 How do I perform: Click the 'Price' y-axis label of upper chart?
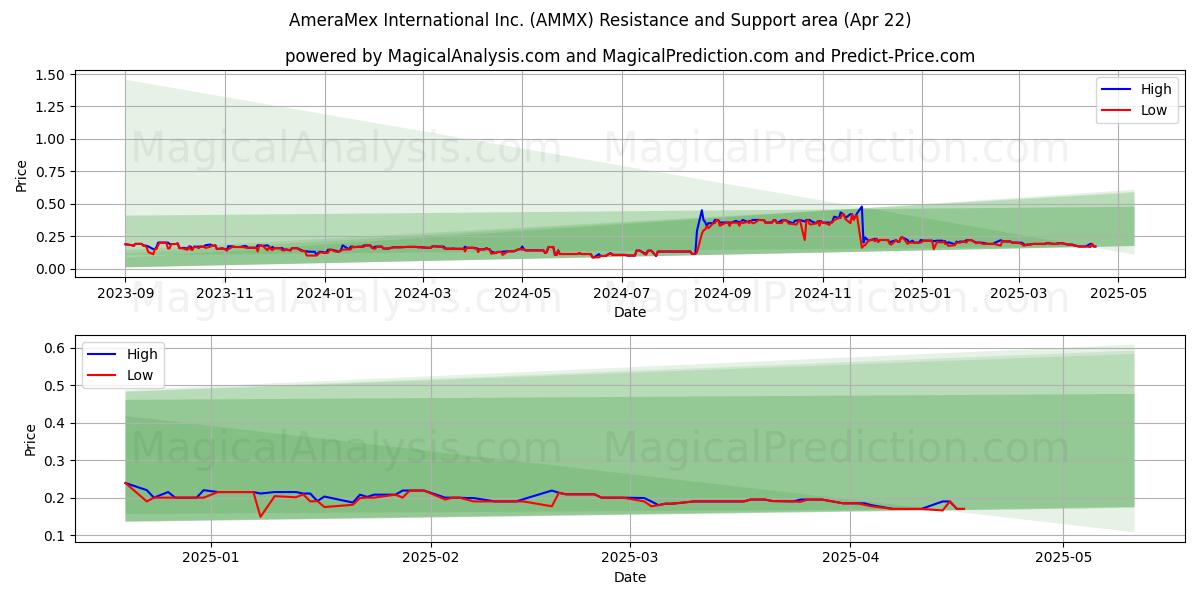pos(22,176)
